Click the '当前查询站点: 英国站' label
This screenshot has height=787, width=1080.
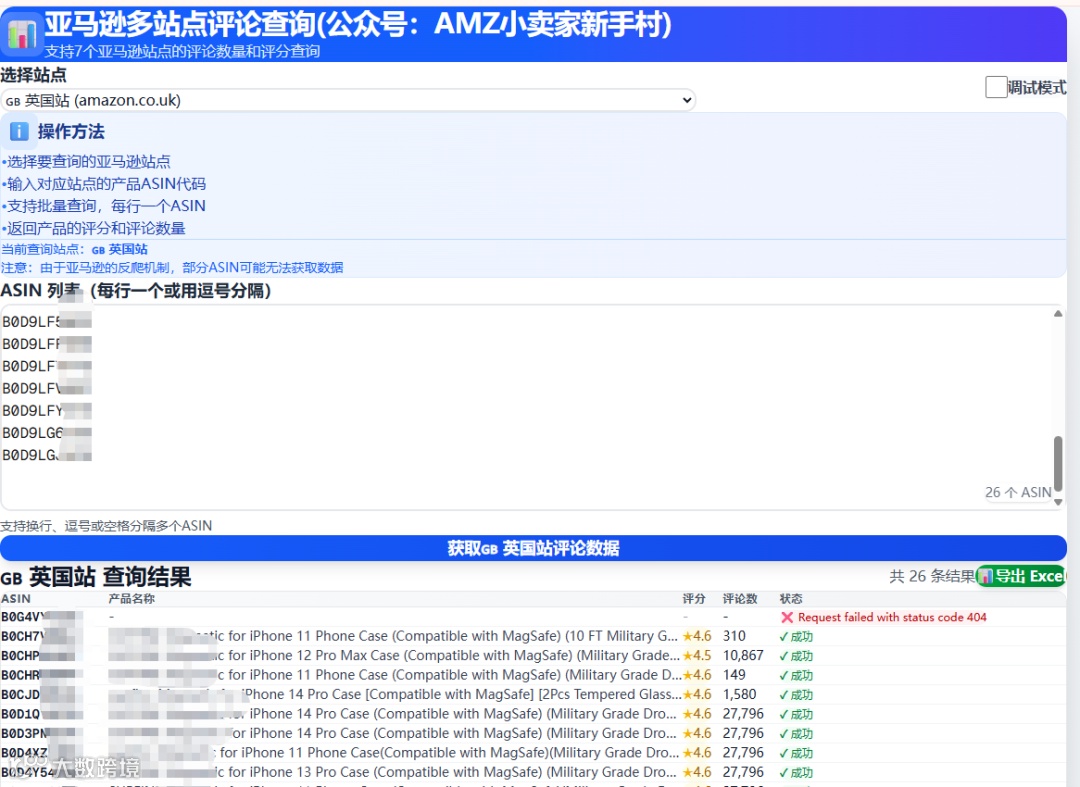click(74, 249)
